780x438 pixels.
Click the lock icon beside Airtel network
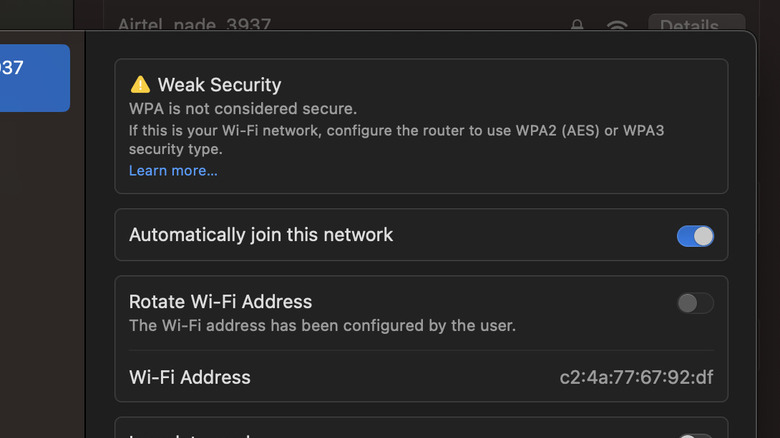(577, 25)
